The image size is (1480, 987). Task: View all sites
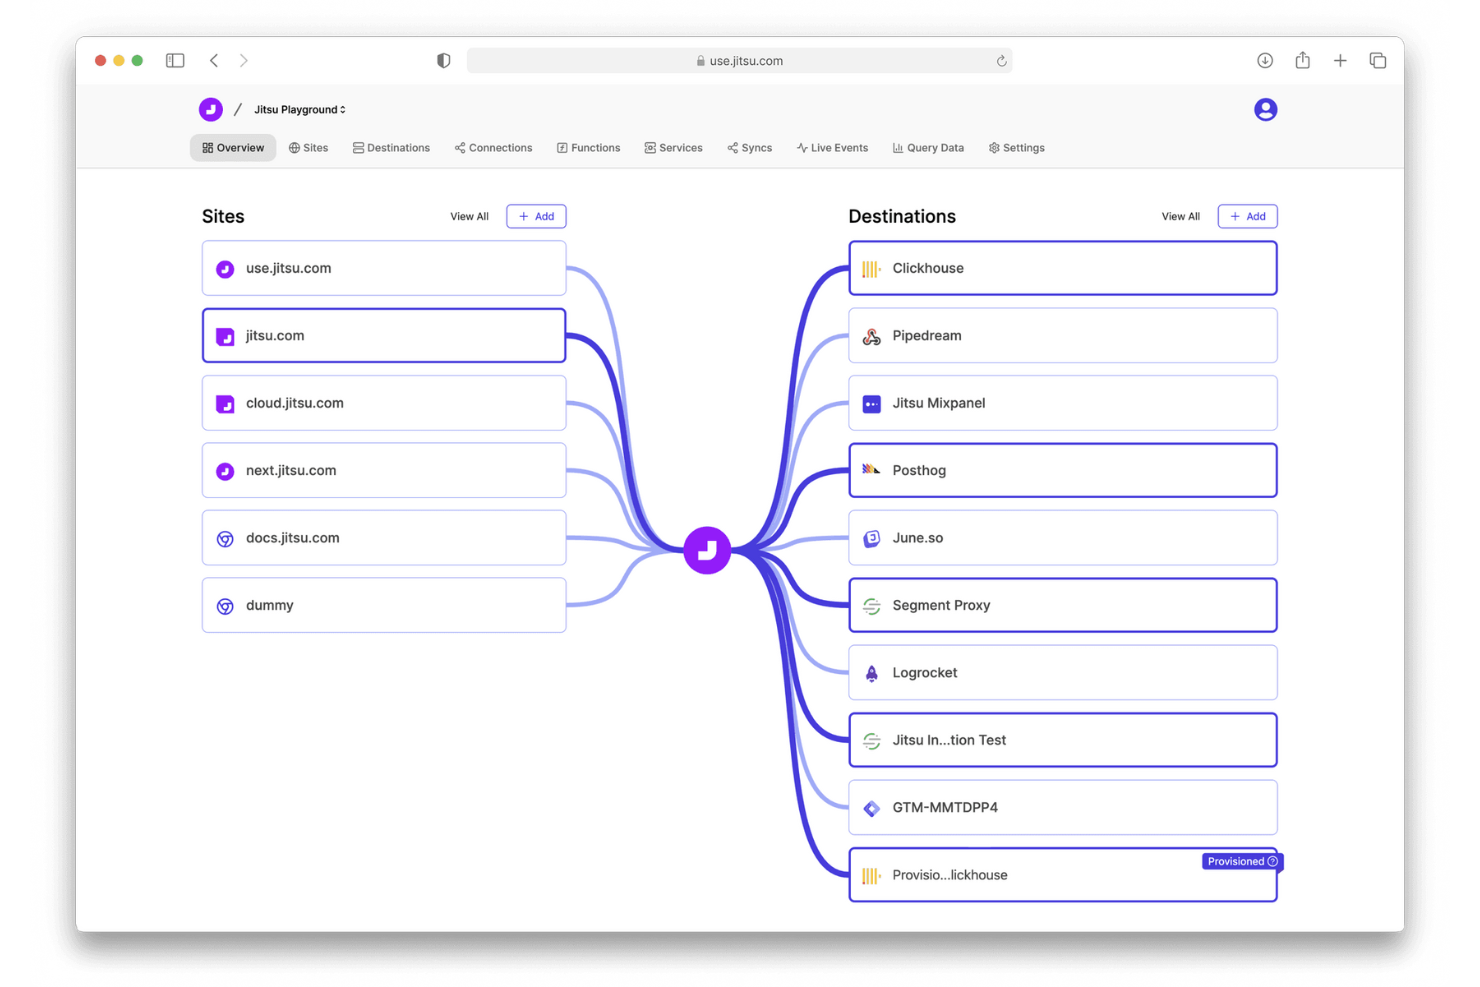coord(469,216)
